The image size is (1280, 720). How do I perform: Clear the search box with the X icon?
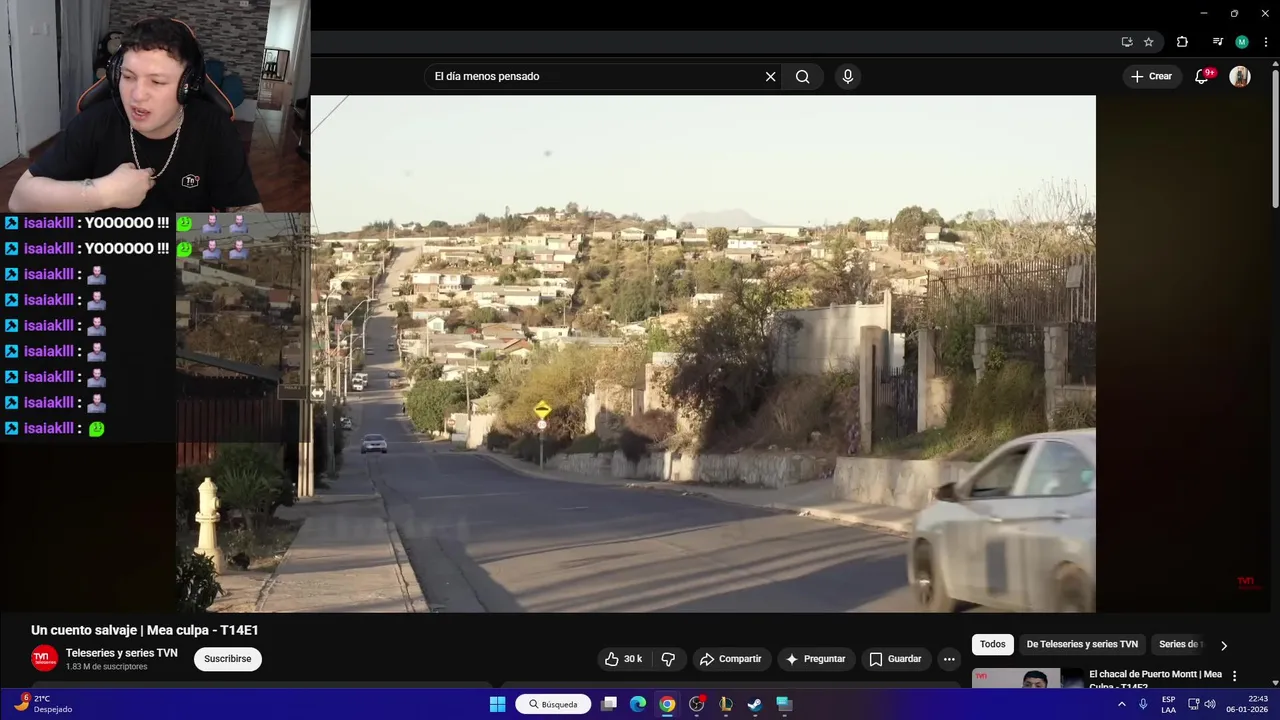(x=770, y=77)
